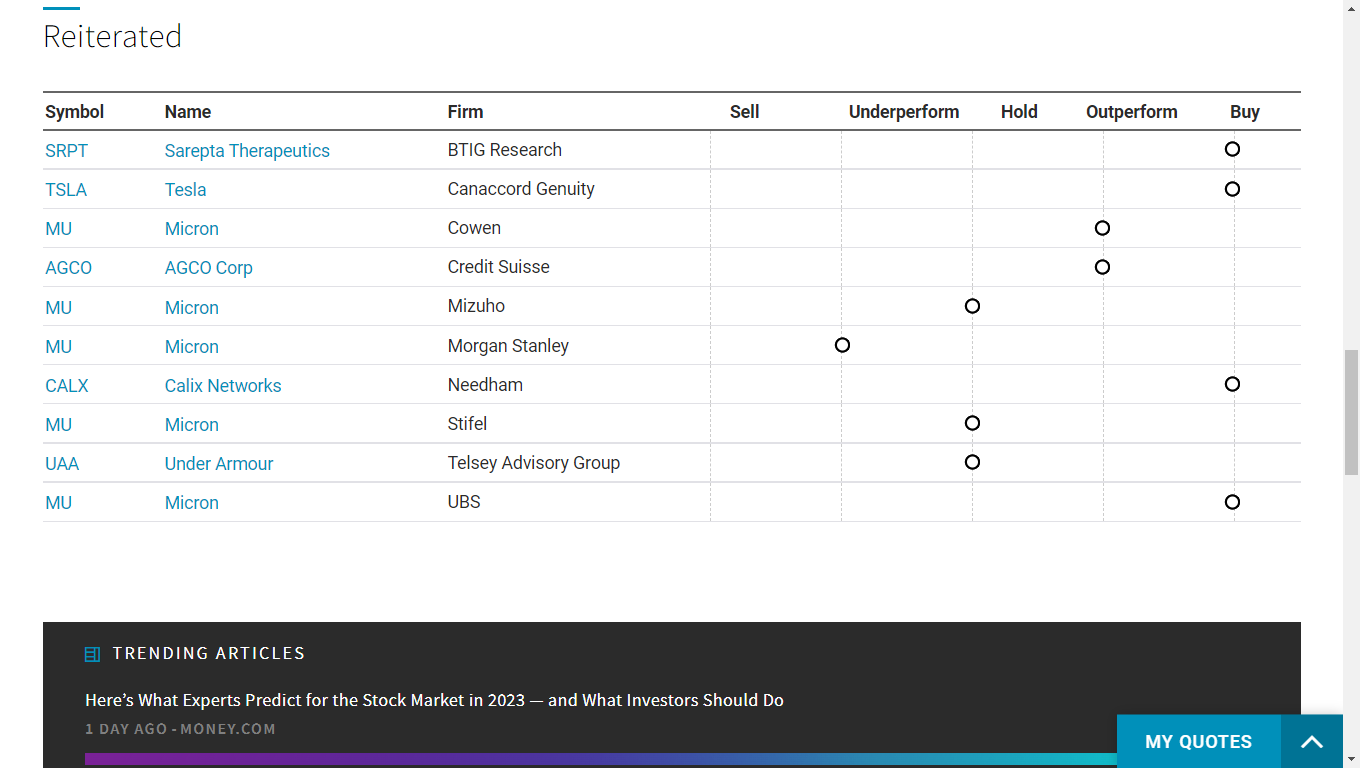Click Cowen's Outperform rating circle for Micron
This screenshot has width=1360, height=768.
[x=1102, y=228]
